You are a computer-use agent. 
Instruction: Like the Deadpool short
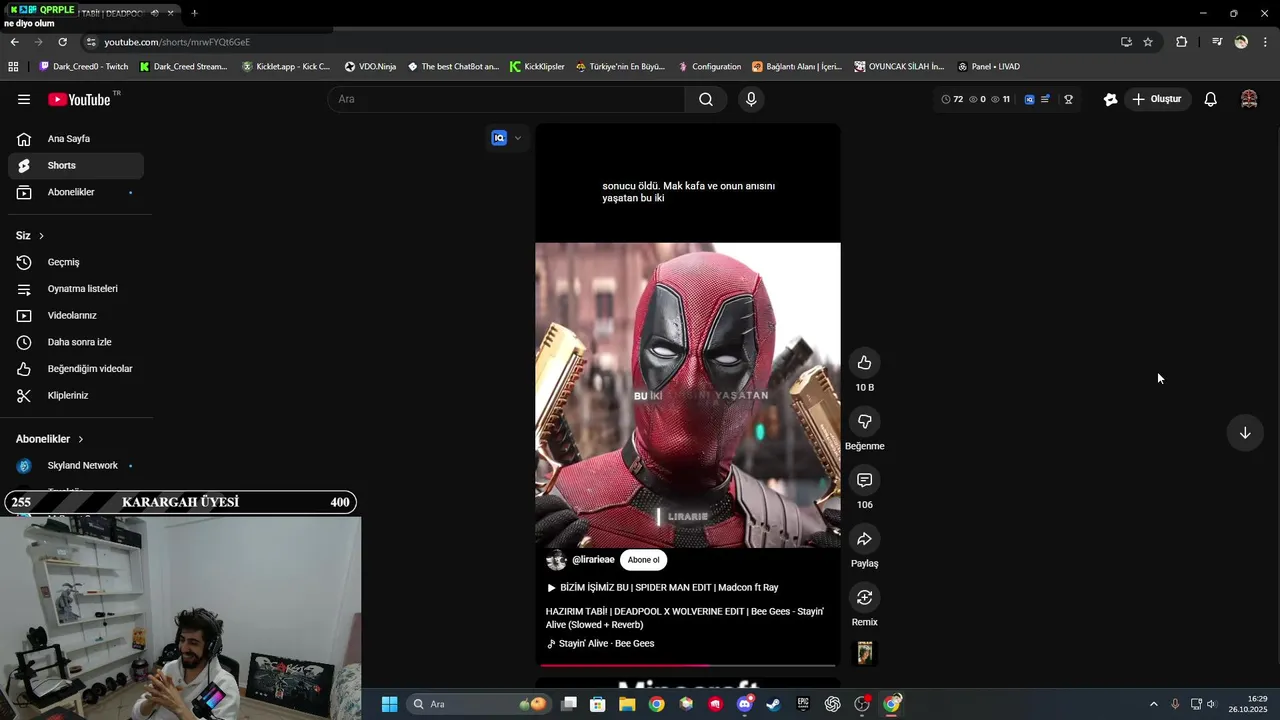pyautogui.click(x=865, y=363)
